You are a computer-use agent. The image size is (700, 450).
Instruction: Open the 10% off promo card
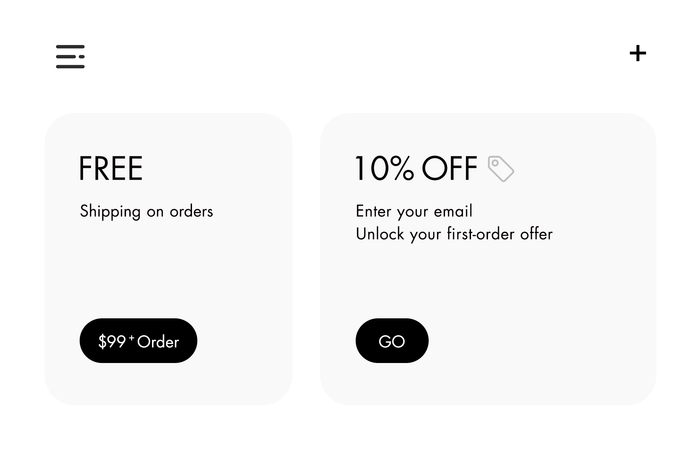488,259
